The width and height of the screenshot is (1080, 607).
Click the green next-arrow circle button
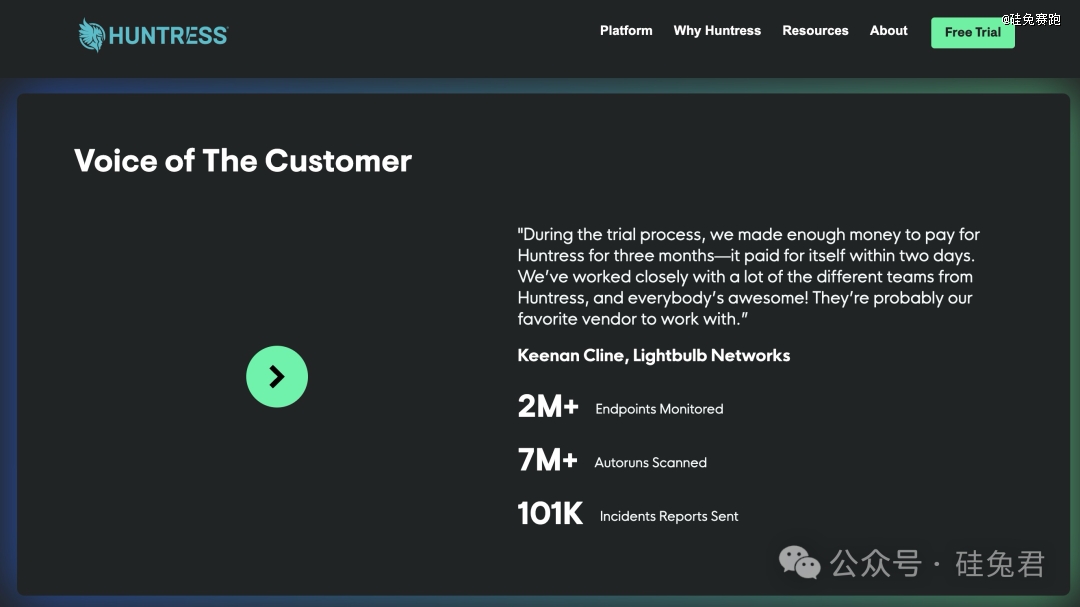coord(277,377)
